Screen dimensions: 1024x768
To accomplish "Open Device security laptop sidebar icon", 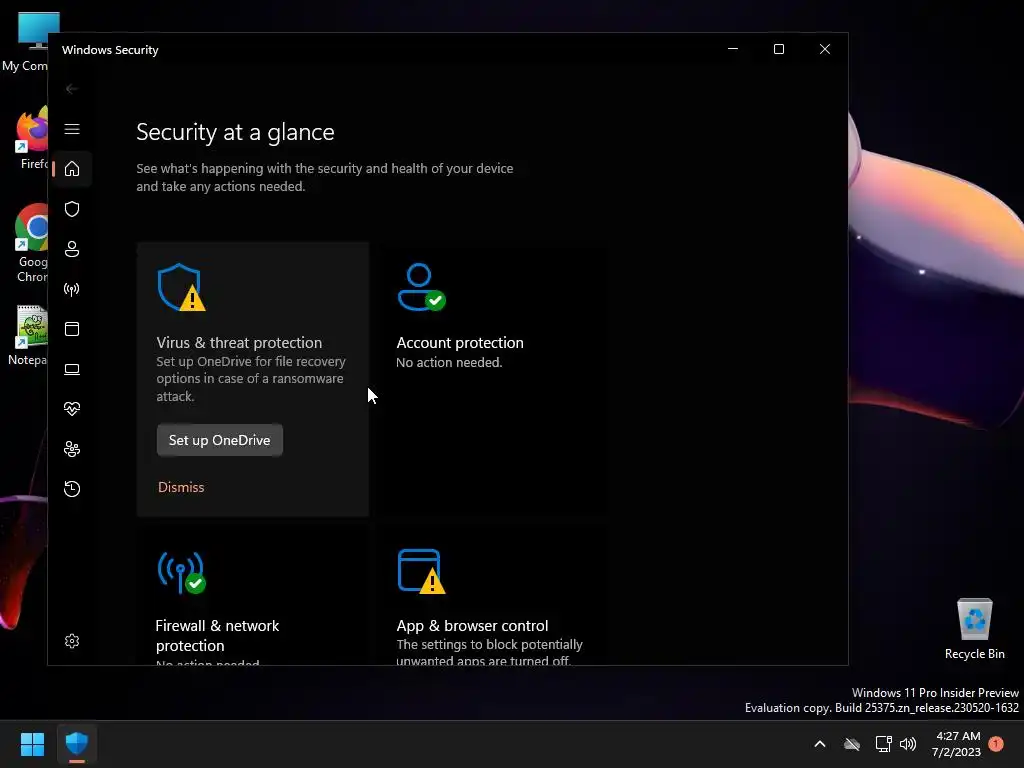I will pyautogui.click(x=72, y=369).
